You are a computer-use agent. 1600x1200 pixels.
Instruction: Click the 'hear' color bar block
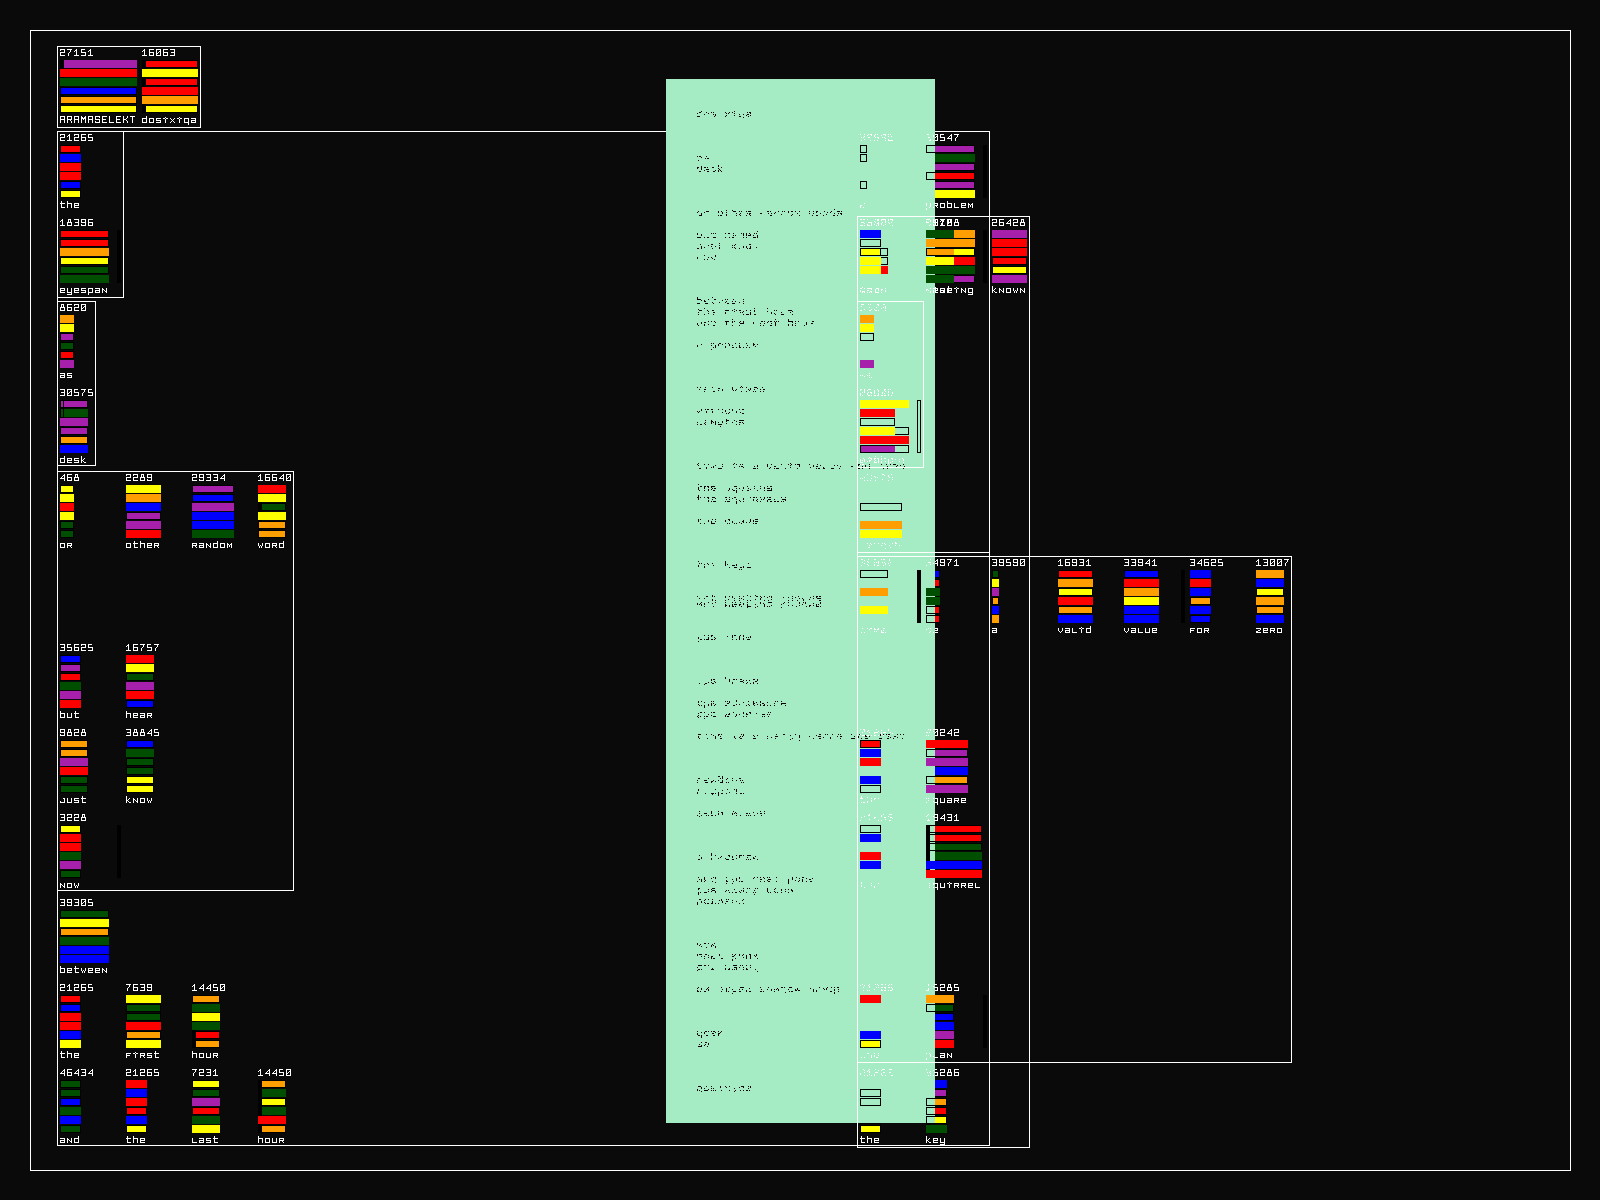pyautogui.click(x=140, y=681)
